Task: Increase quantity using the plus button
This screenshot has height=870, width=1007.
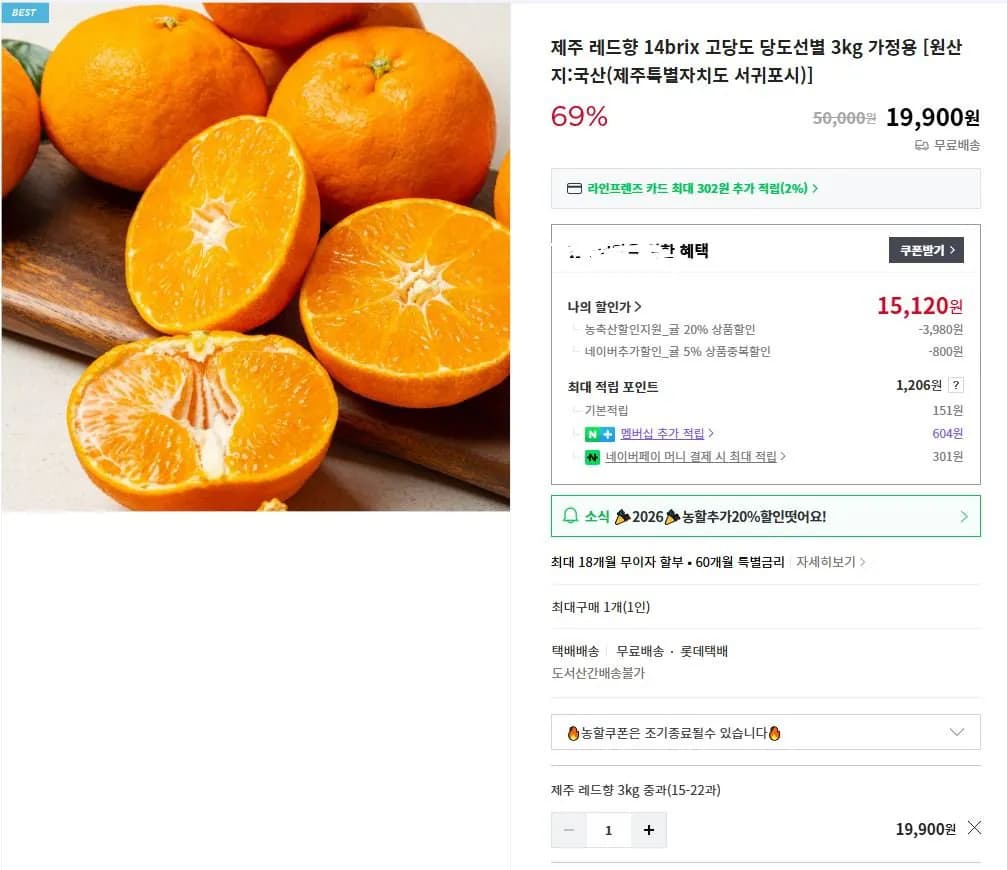Action: [x=650, y=830]
